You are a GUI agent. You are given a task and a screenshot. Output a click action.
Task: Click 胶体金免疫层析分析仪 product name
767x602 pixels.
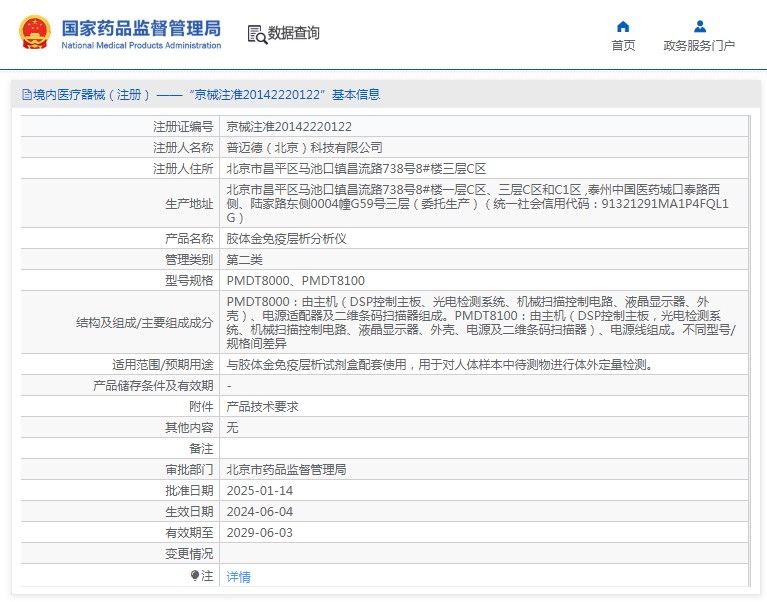(x=286, y=239)
